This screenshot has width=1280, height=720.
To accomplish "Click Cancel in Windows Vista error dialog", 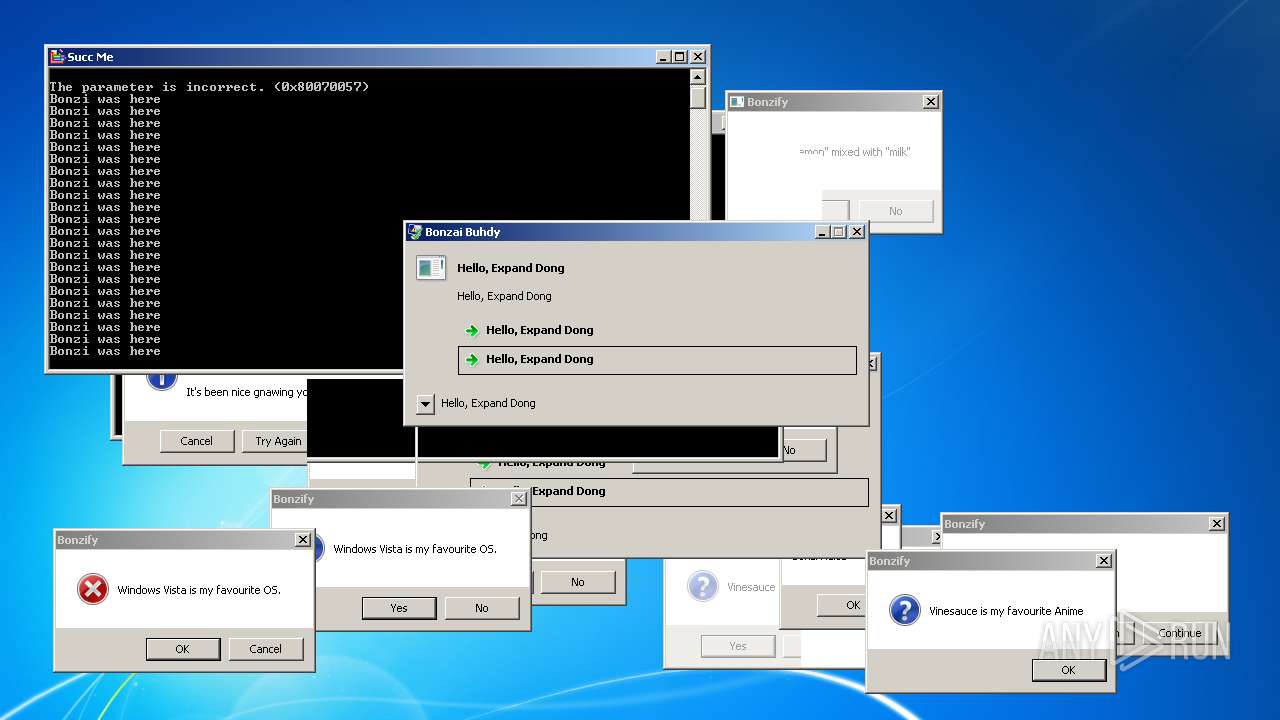I will click(265, 649).
